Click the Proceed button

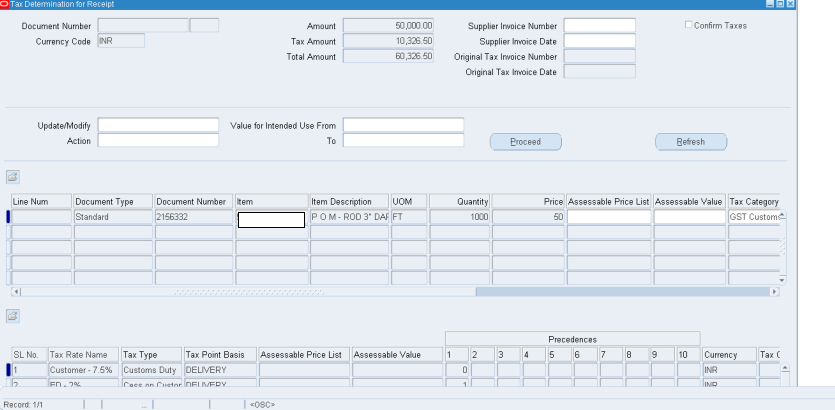pyautogui.click(x=526, y=142)
